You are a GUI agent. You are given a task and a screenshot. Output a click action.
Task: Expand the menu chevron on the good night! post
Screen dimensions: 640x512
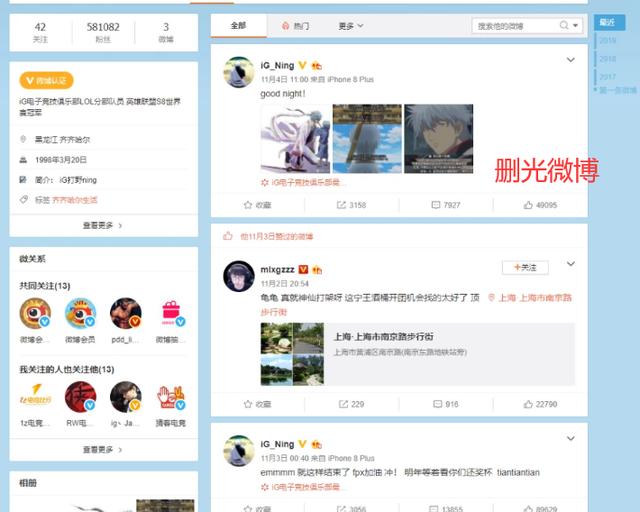click(571, 60)
